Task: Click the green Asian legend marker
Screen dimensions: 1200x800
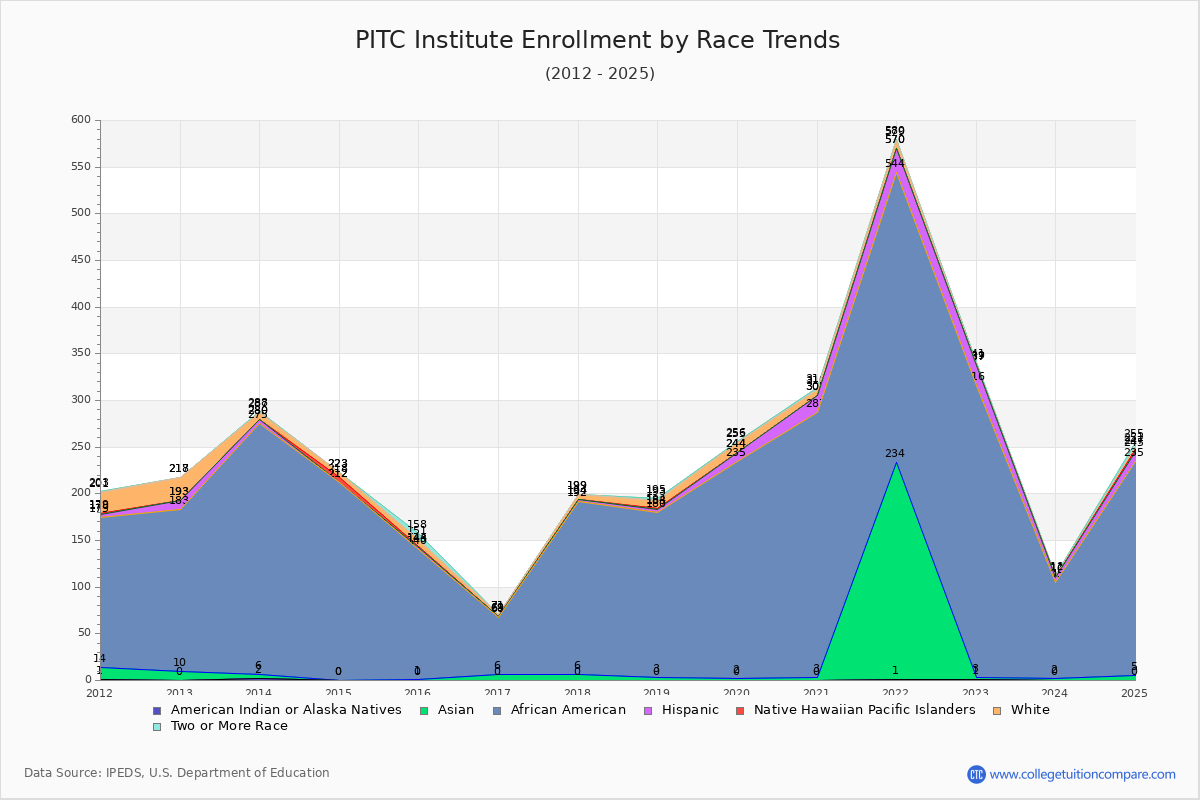Action: pyautogui.click(x=426, y=710)
